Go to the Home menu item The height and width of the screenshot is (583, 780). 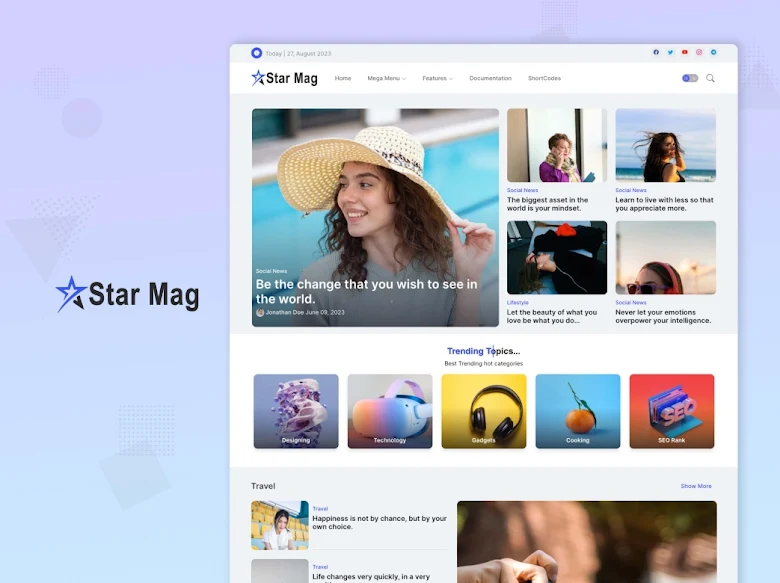point(343,78)
